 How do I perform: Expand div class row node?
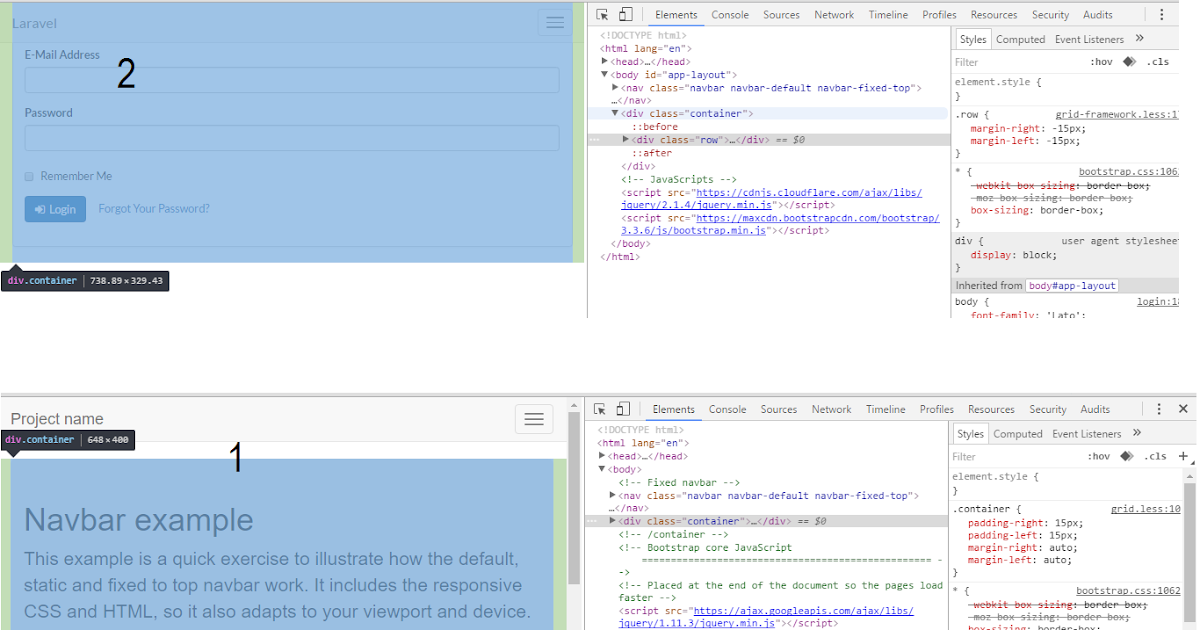coord(626,140)
